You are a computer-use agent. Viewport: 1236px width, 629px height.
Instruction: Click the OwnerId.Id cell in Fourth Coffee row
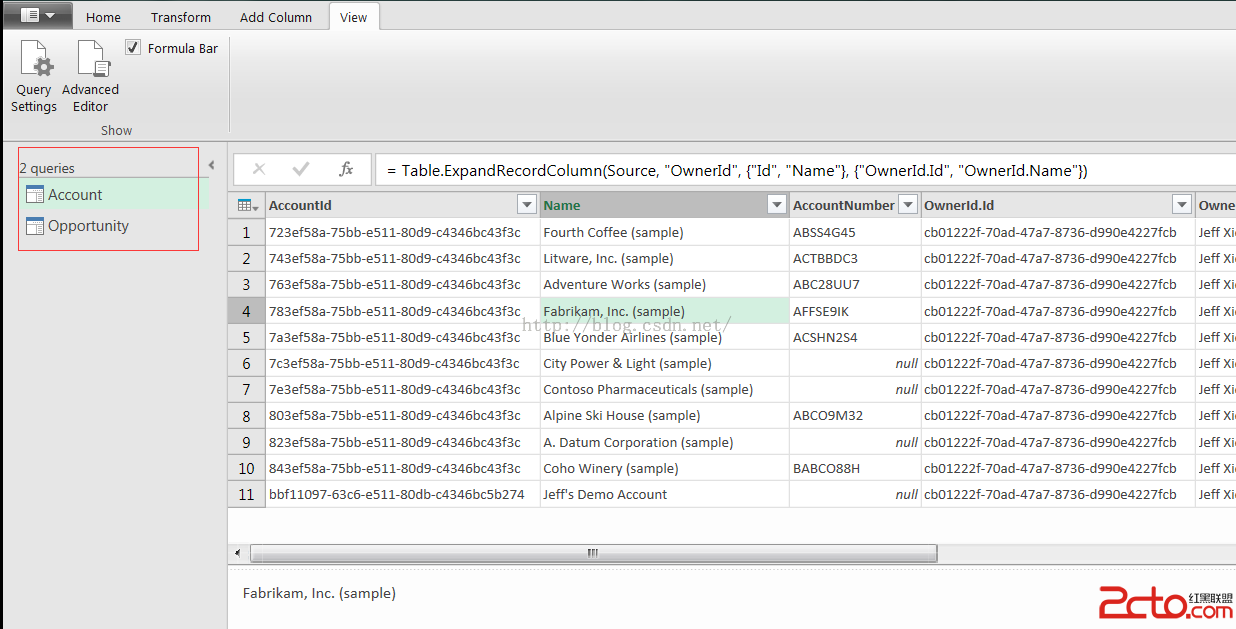click(x=1058, y=232)
